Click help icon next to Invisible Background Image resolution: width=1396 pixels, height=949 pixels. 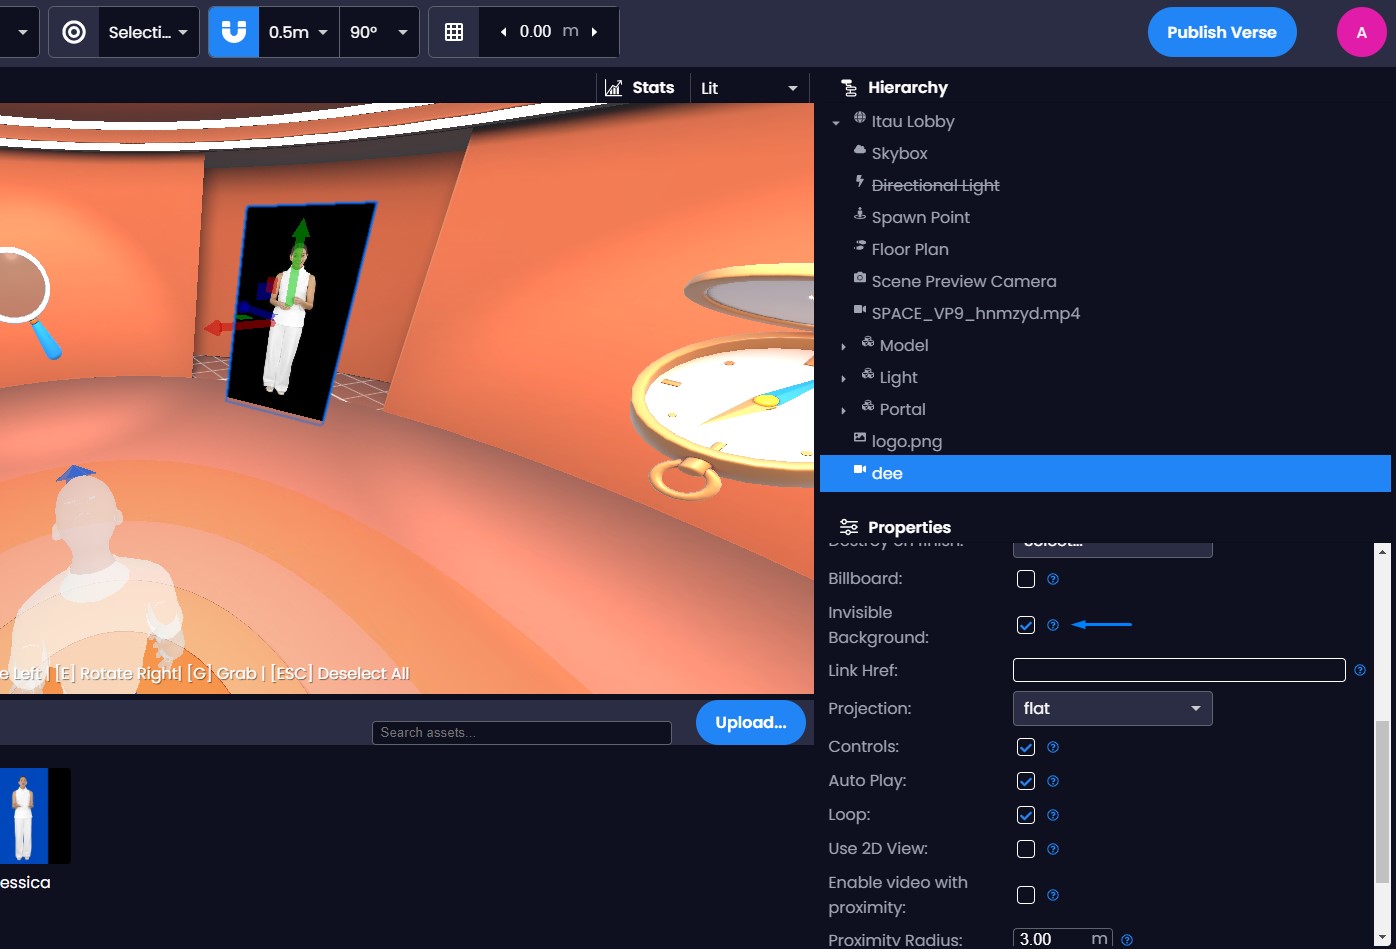tap(1053, 625)
